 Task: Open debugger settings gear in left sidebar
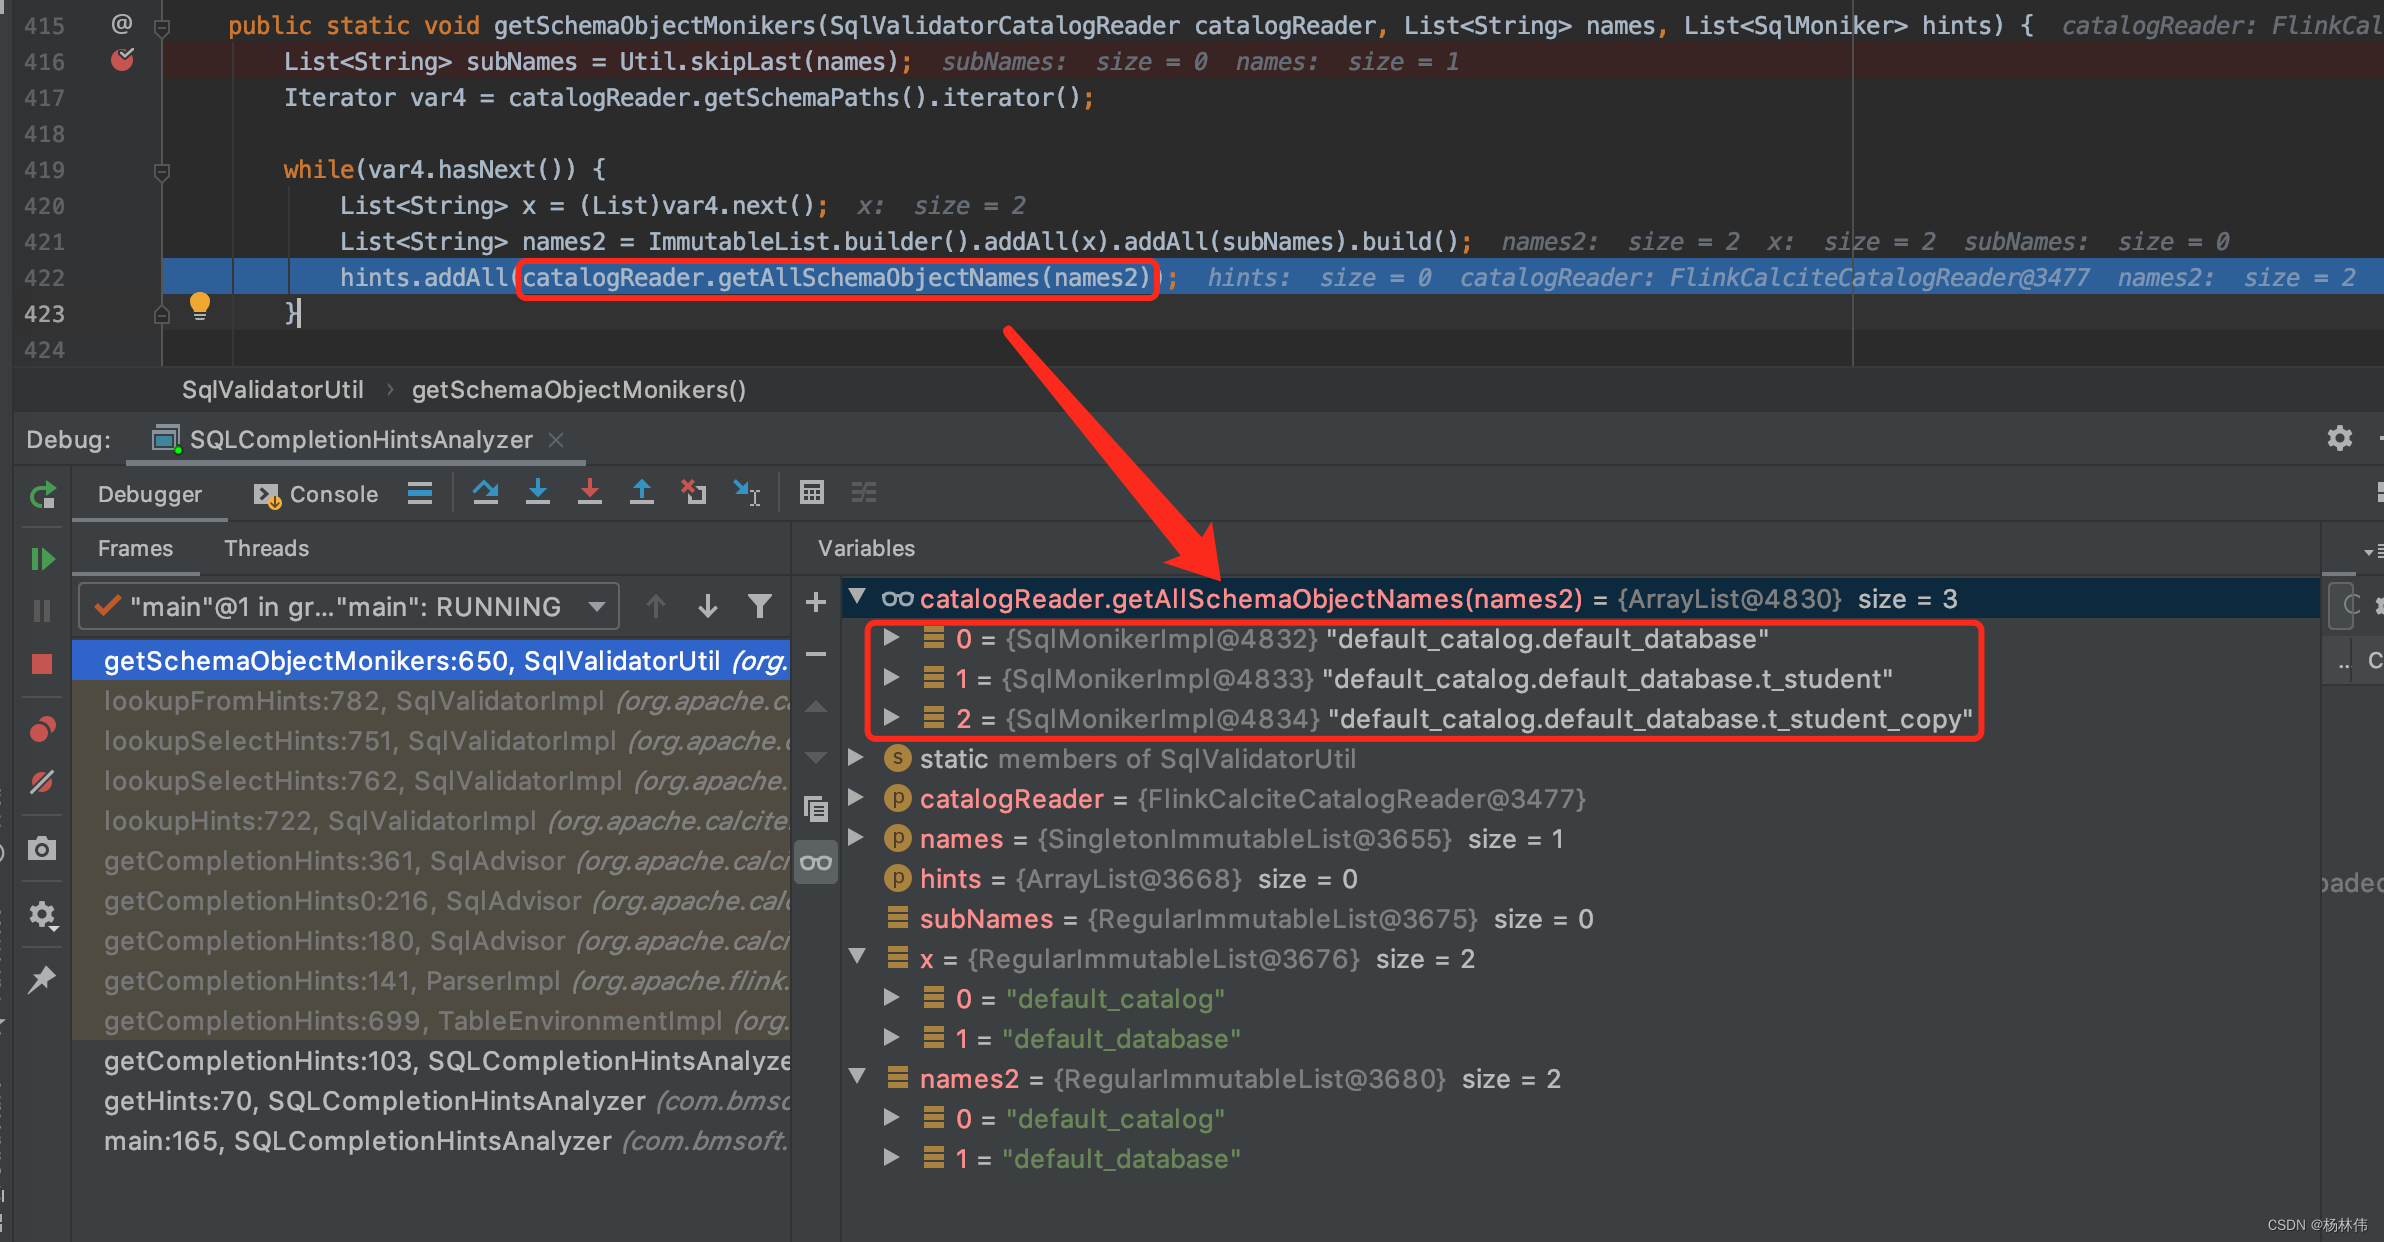tap(42, 915)
